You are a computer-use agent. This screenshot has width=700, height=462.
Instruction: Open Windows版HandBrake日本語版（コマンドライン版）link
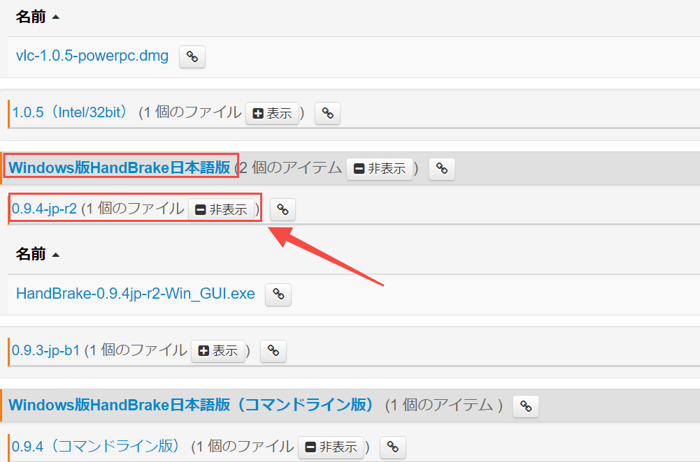pos(191,405)
